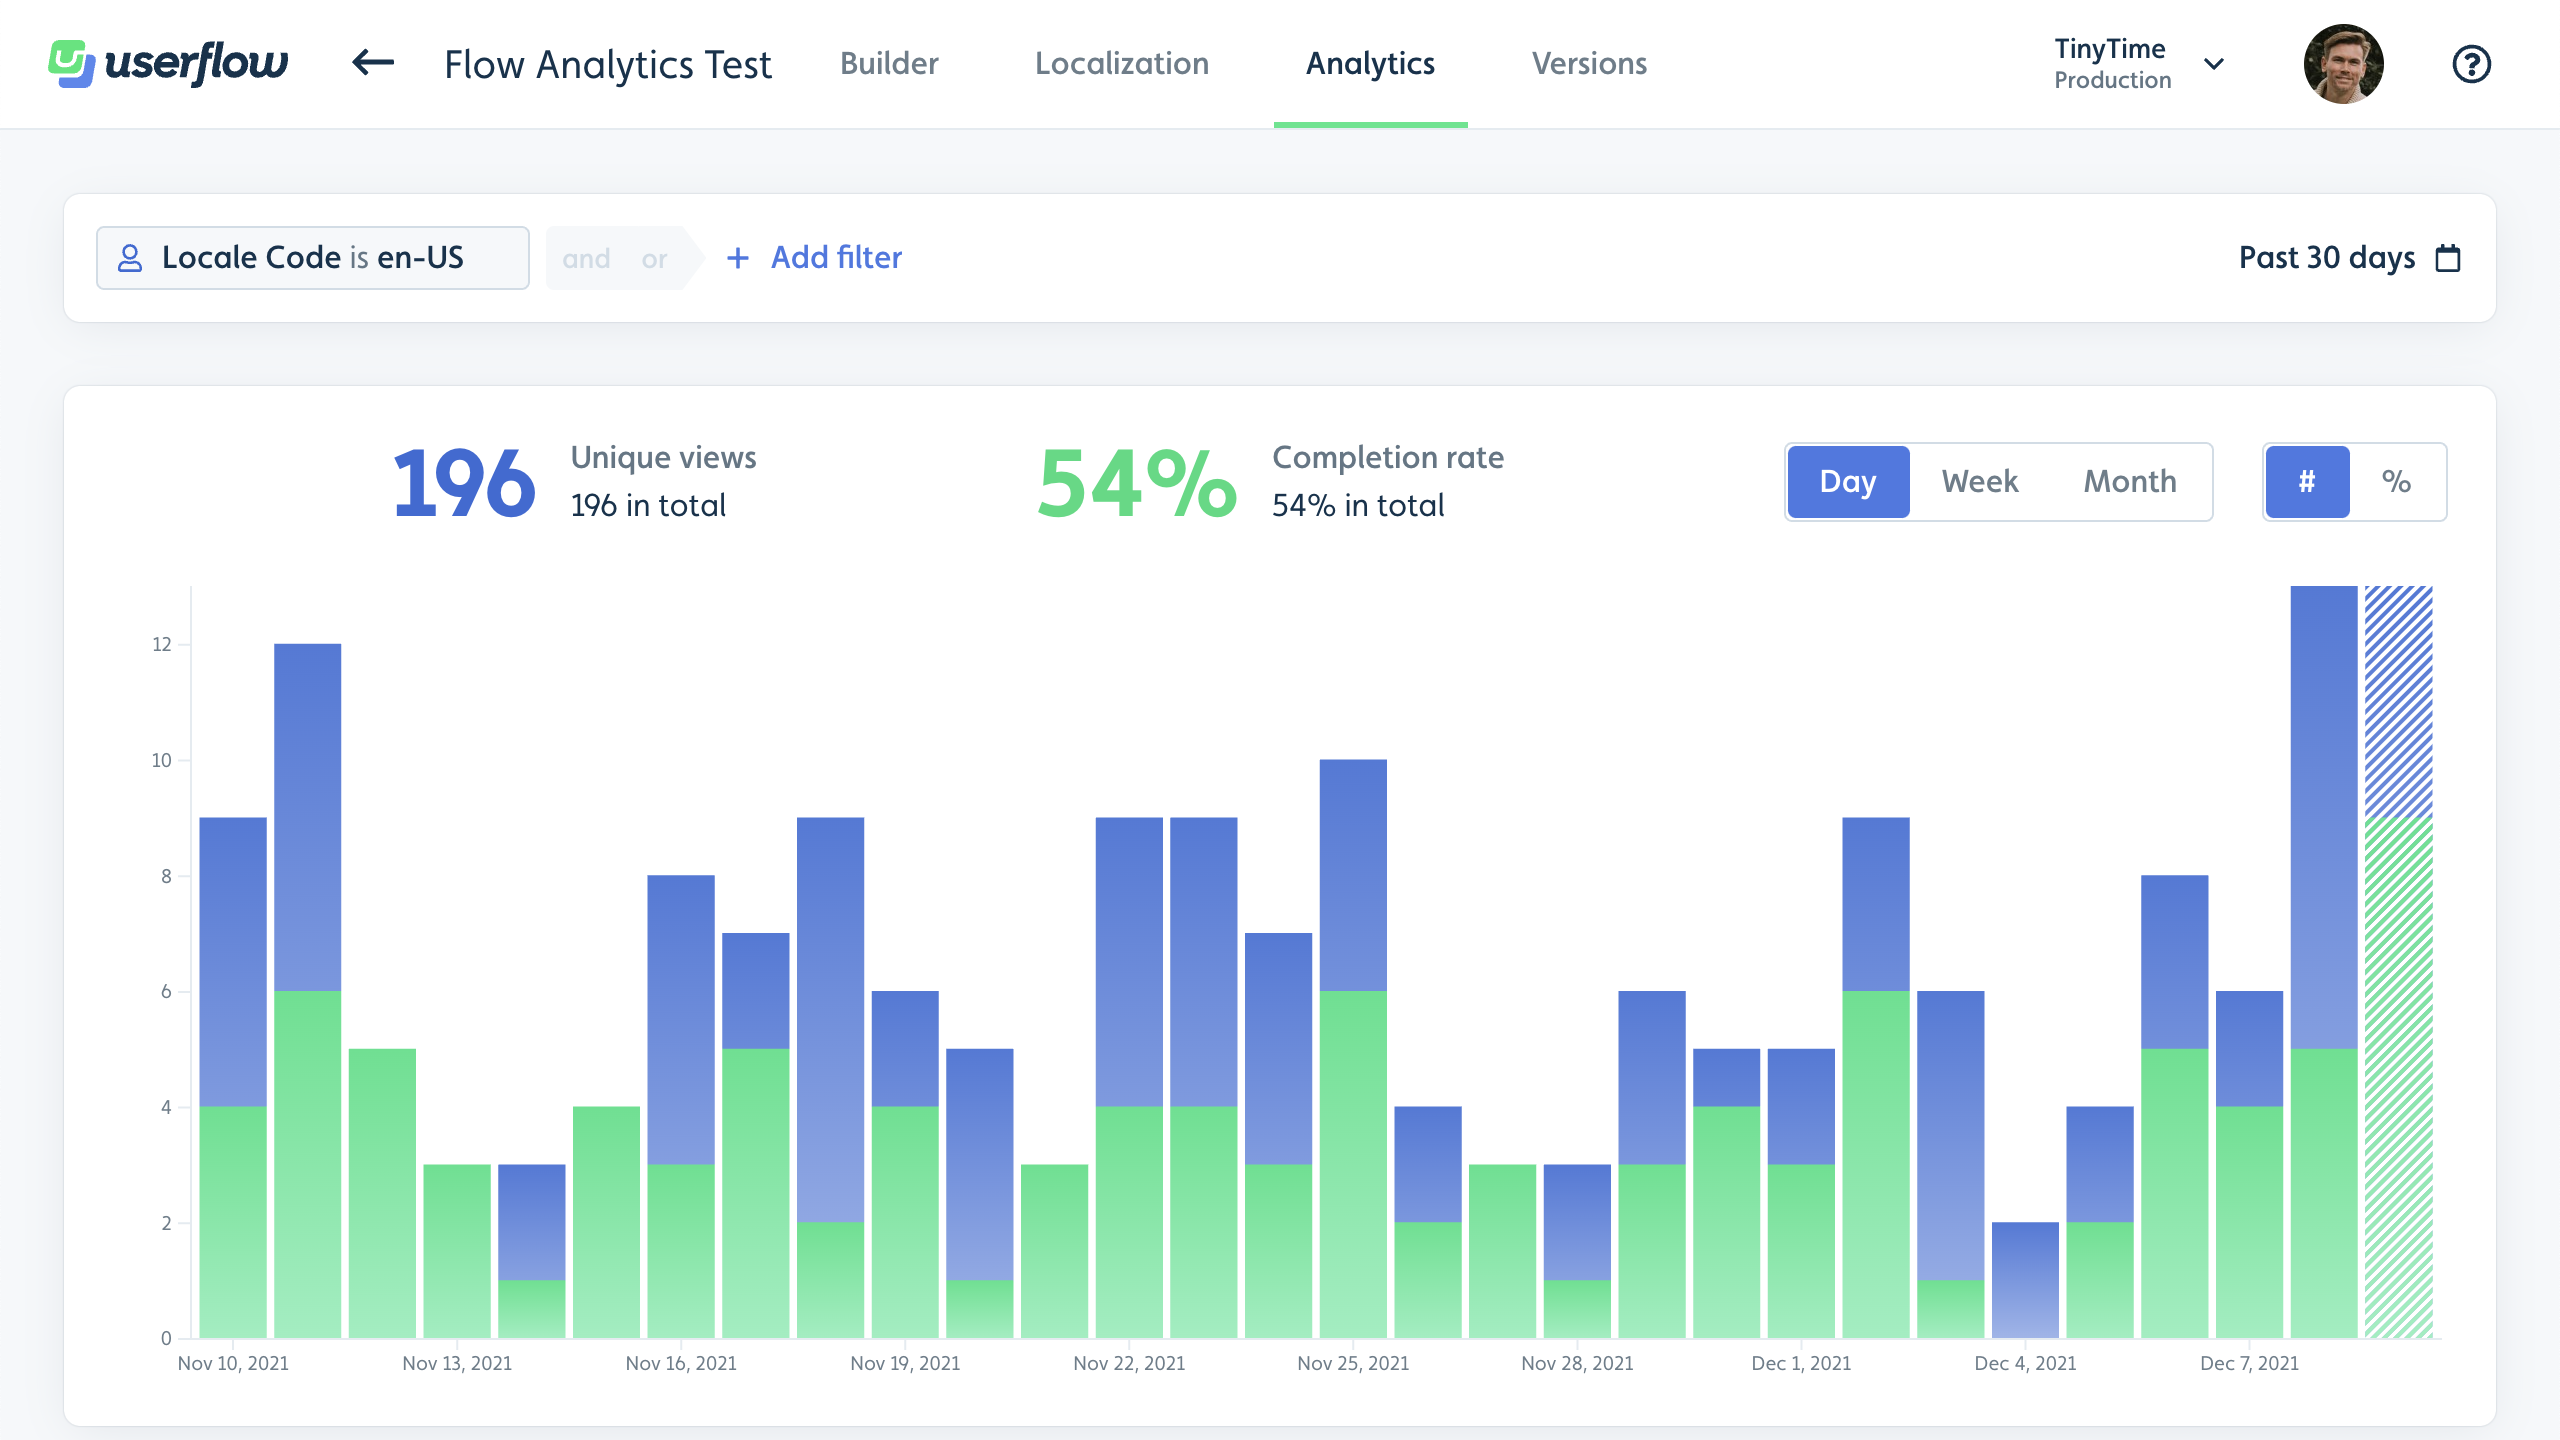Screen dimensions: 2560x1440
Task: Click the TinyTime workspace name
Action: (x=2110, y=49)
